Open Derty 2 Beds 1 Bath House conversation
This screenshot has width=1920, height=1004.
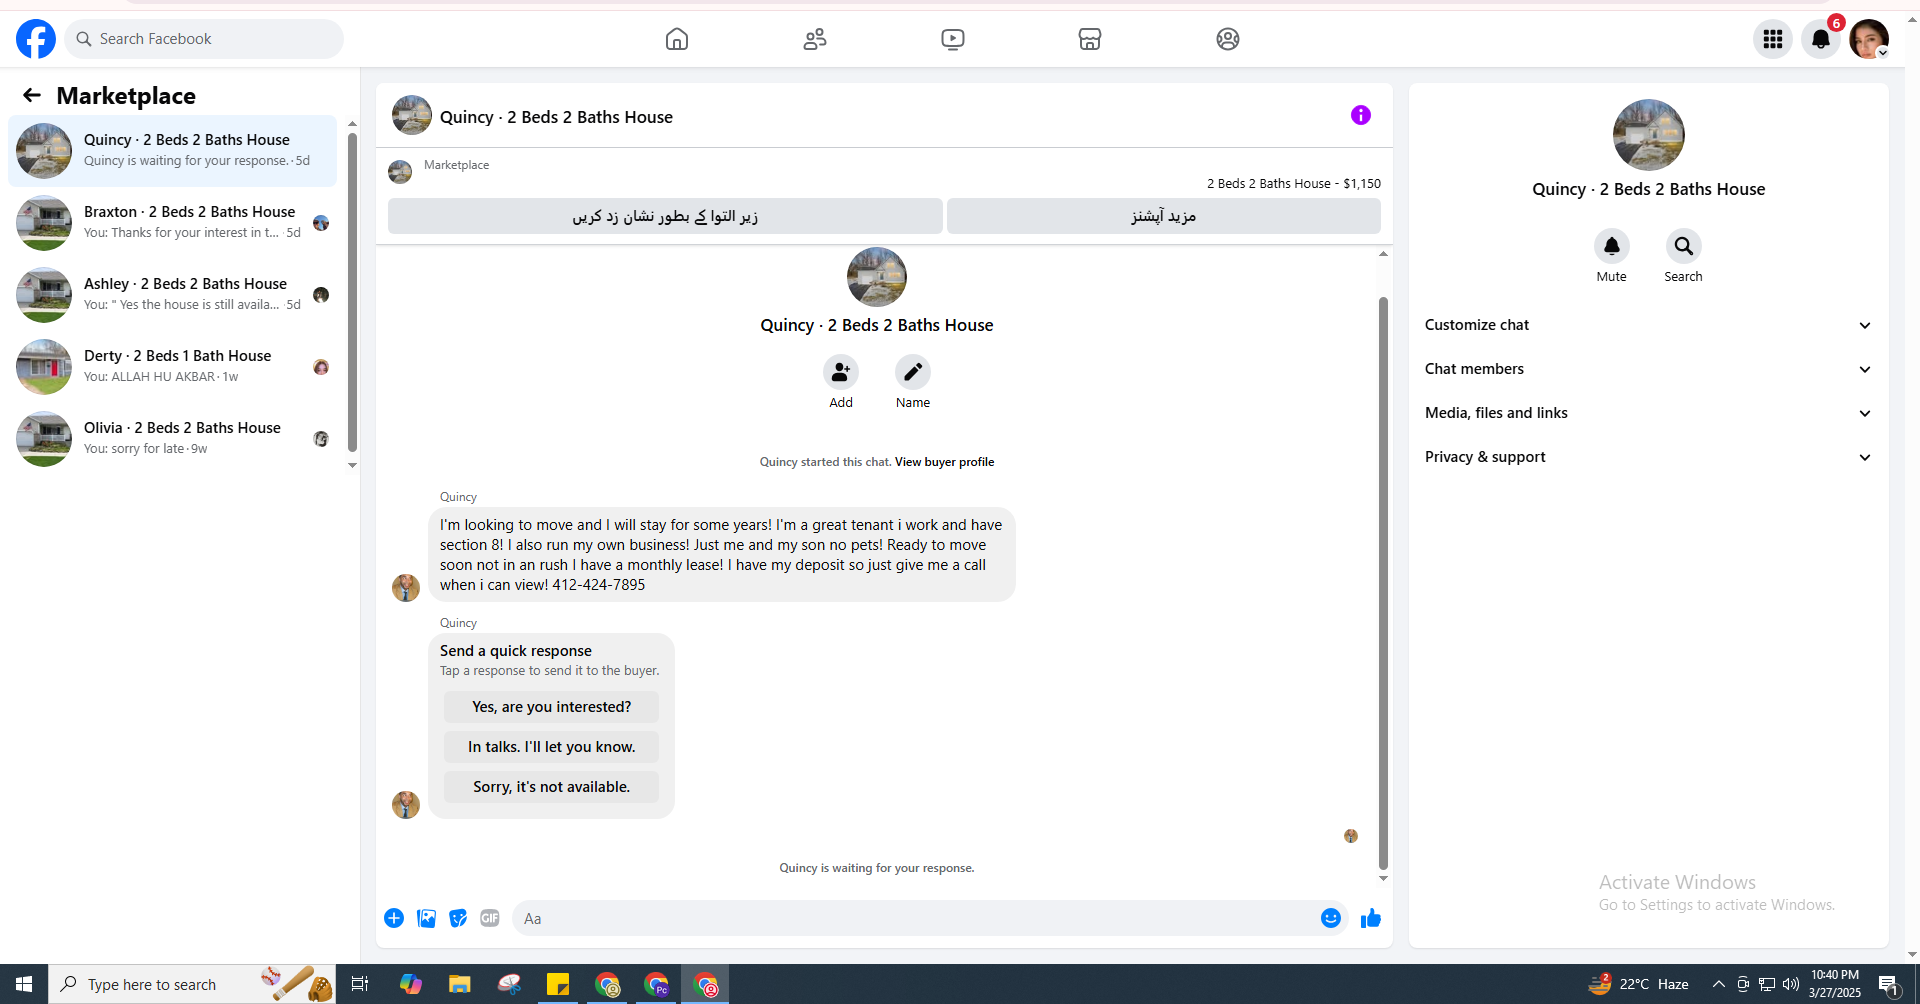[173, 367]
